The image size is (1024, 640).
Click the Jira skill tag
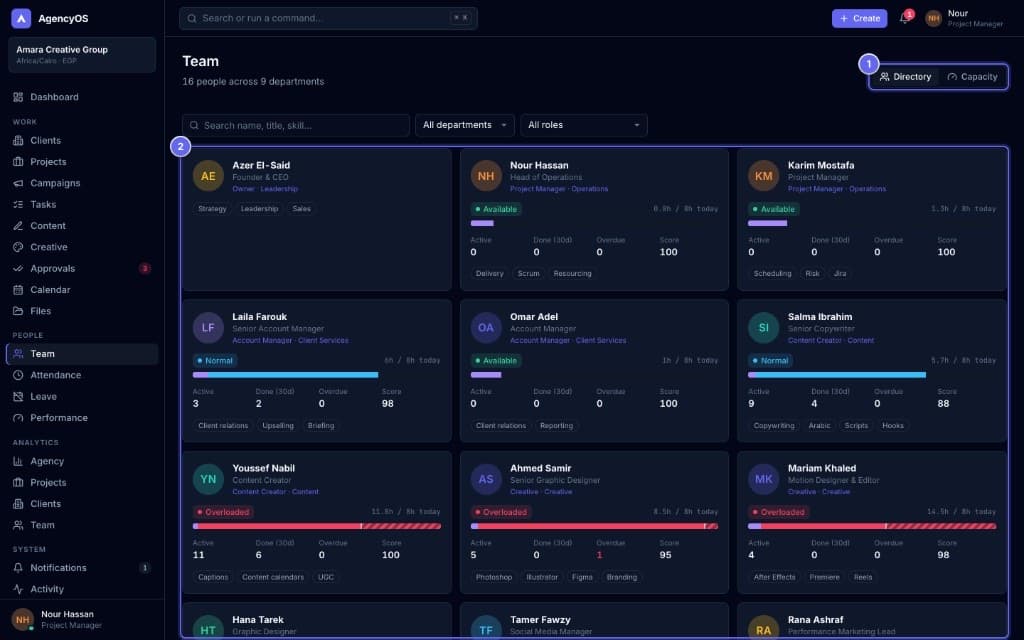coord(840,274)
